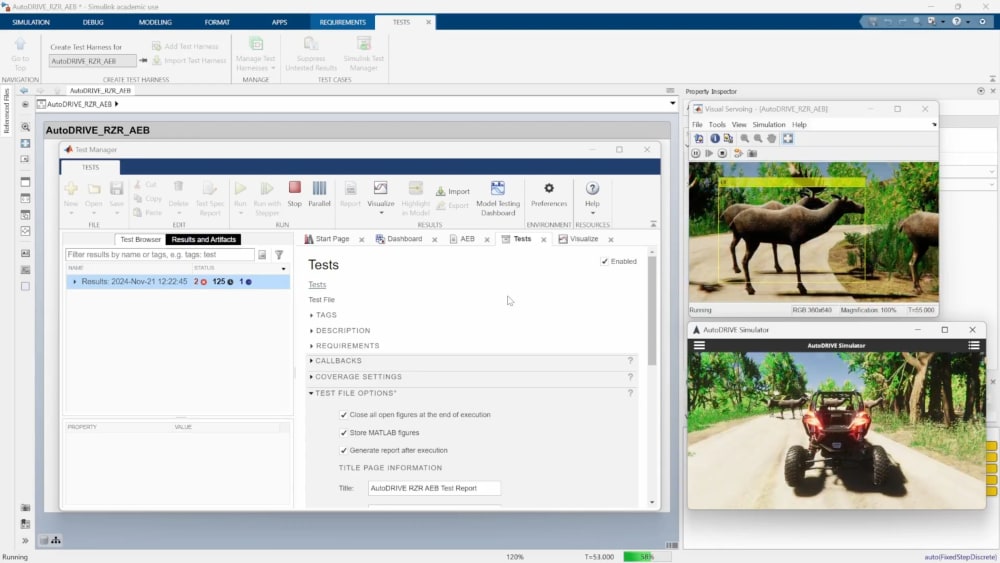Click the pause button in Visual Servoing window

coord(696,154)
